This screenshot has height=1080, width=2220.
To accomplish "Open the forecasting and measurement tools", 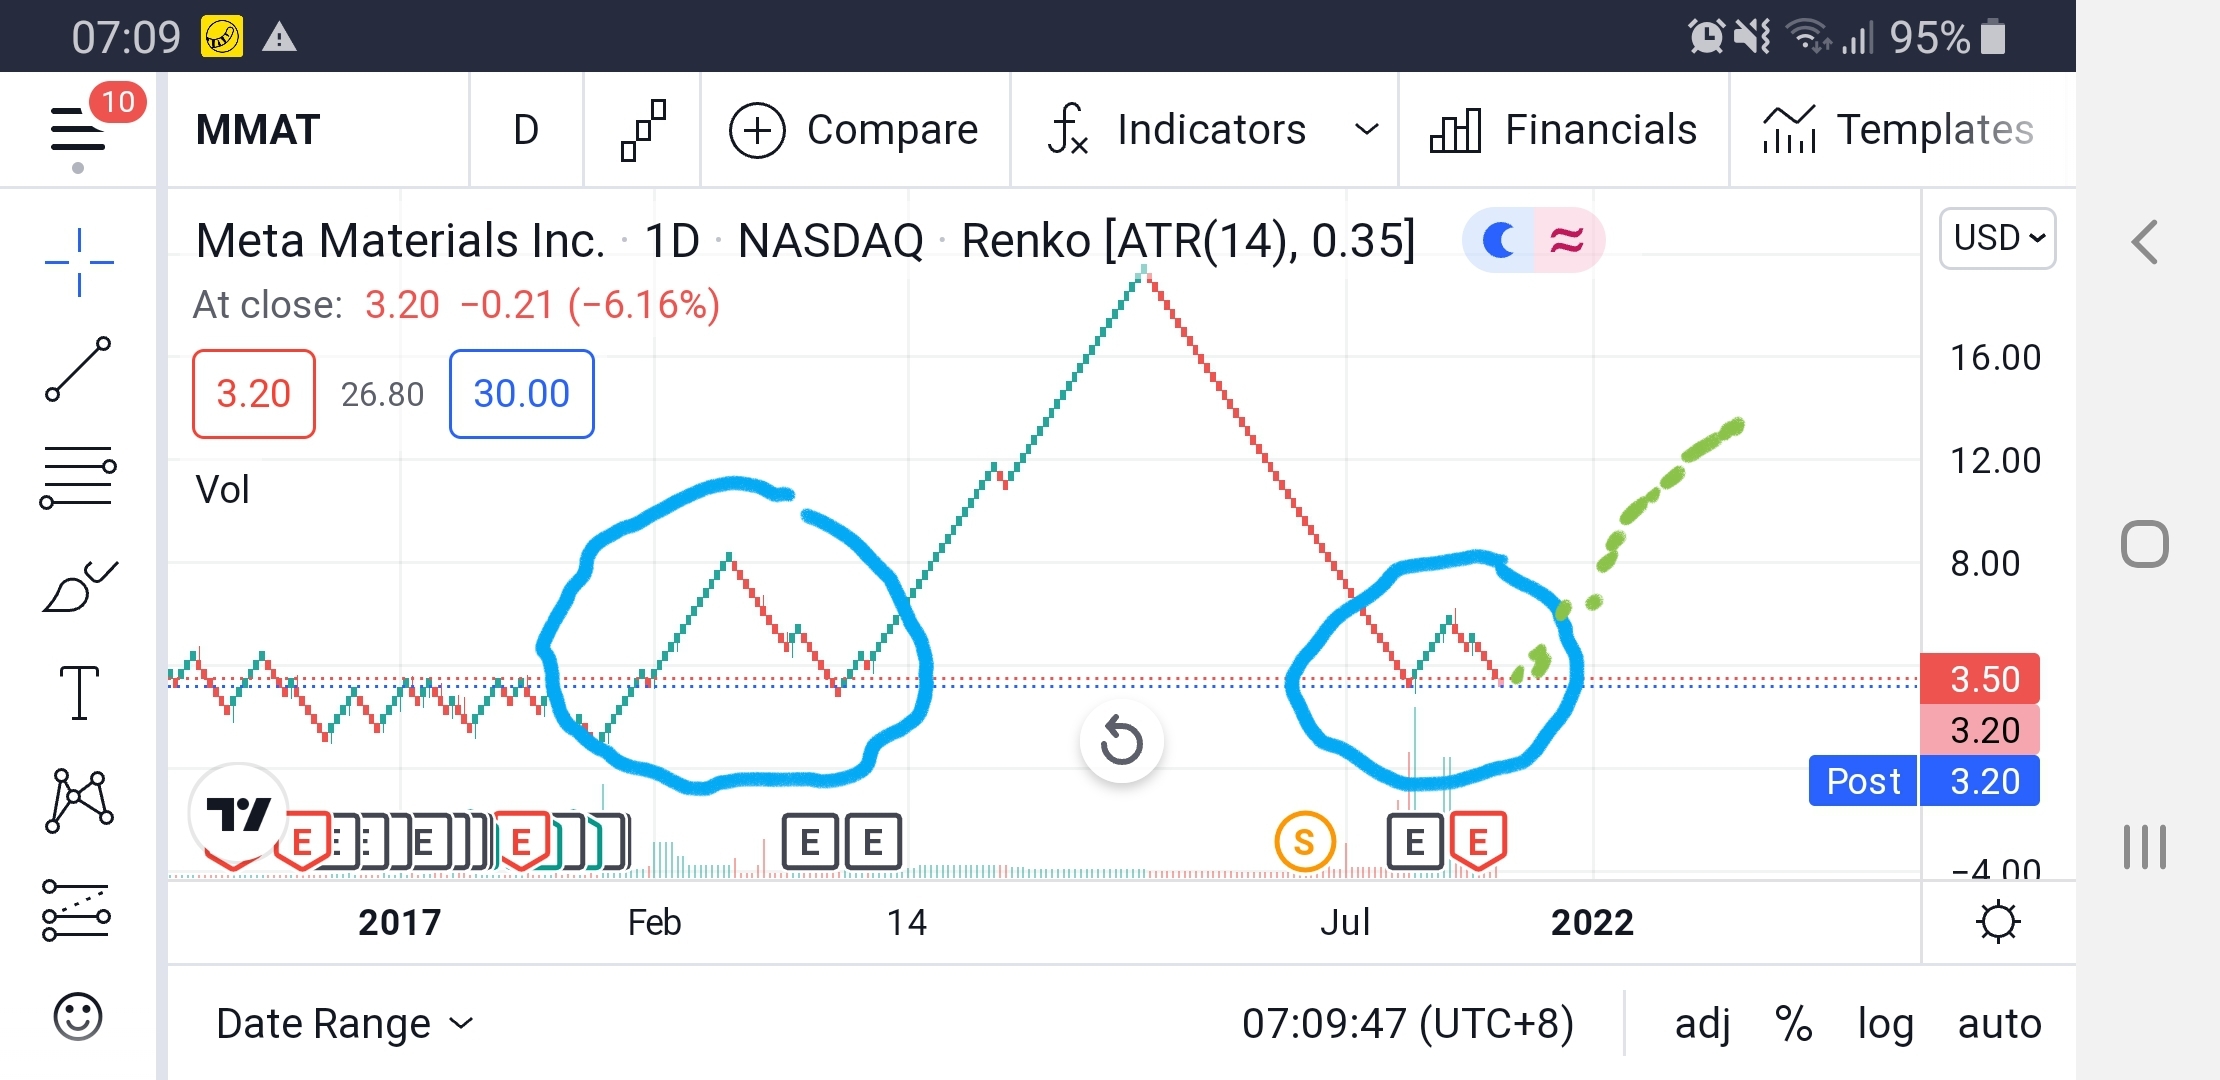I will 77,910.
